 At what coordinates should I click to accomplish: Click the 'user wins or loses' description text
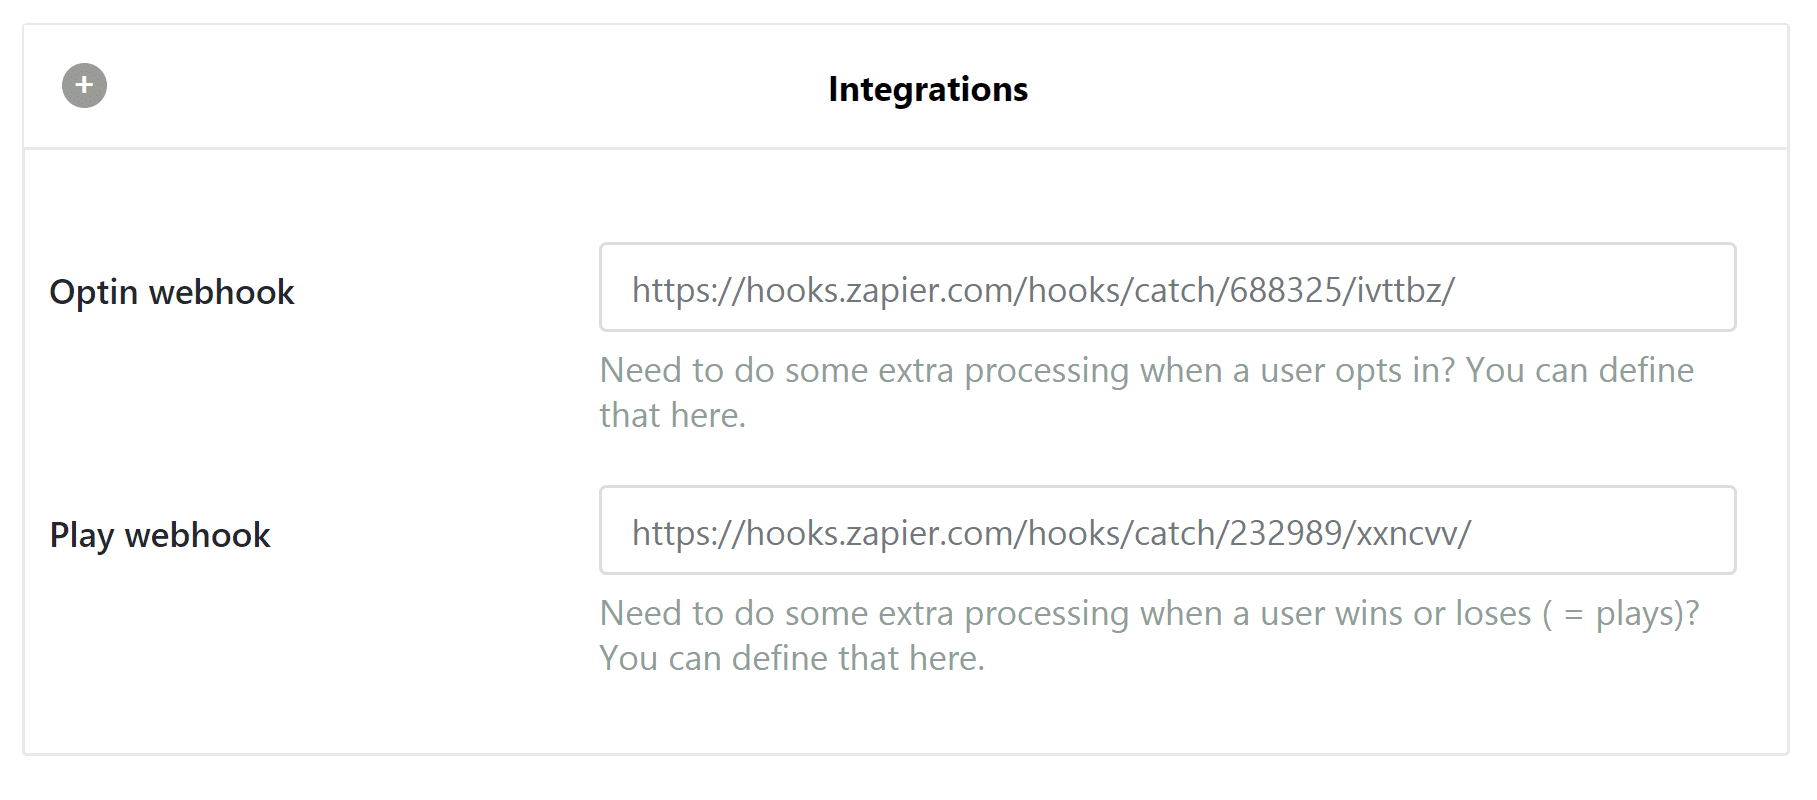1148,613
